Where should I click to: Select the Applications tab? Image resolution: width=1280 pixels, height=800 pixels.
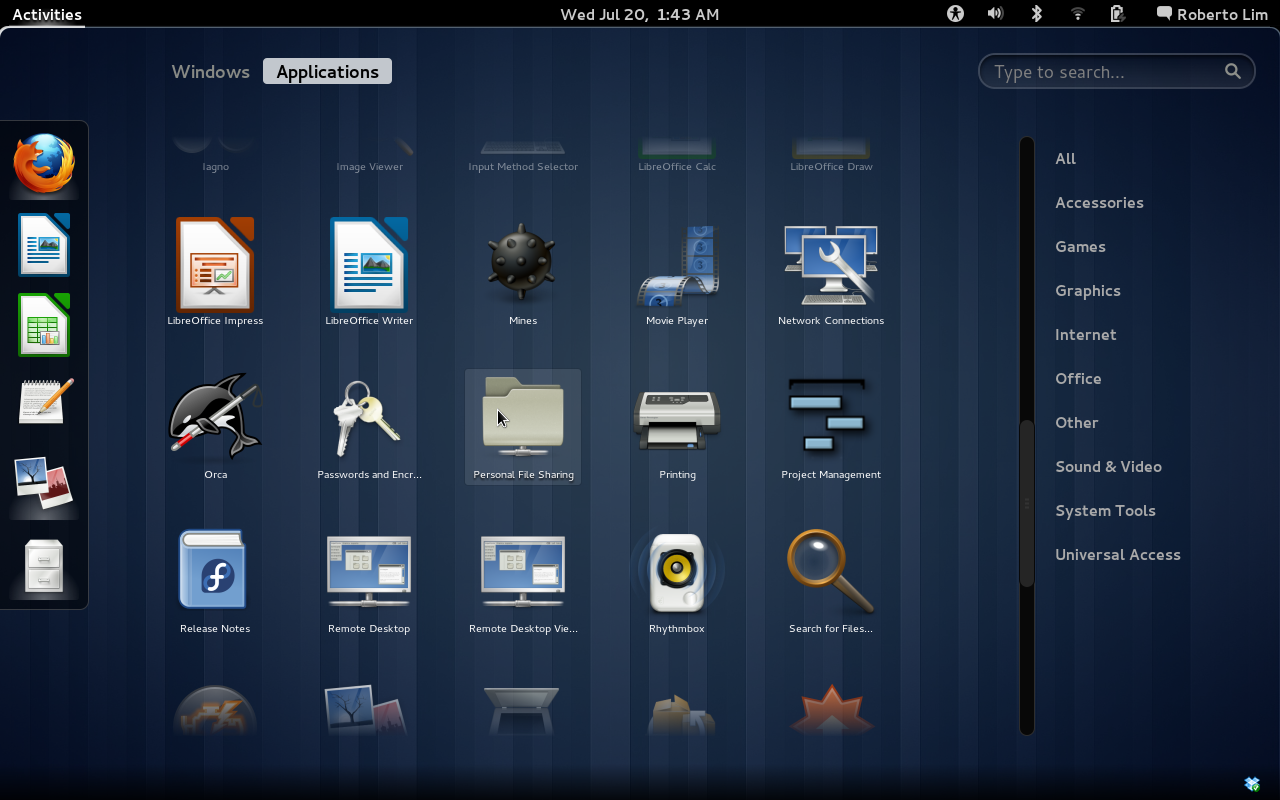(x=327, y=71)
